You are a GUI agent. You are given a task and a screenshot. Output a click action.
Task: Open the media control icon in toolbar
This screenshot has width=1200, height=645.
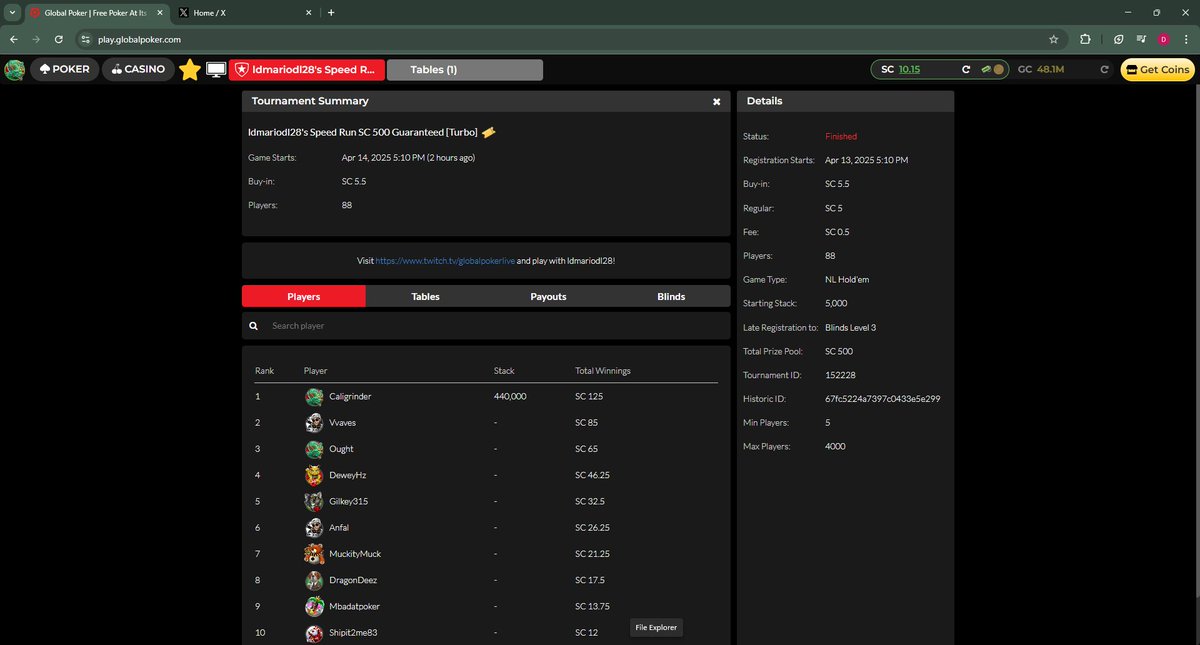coord(1141,39)
